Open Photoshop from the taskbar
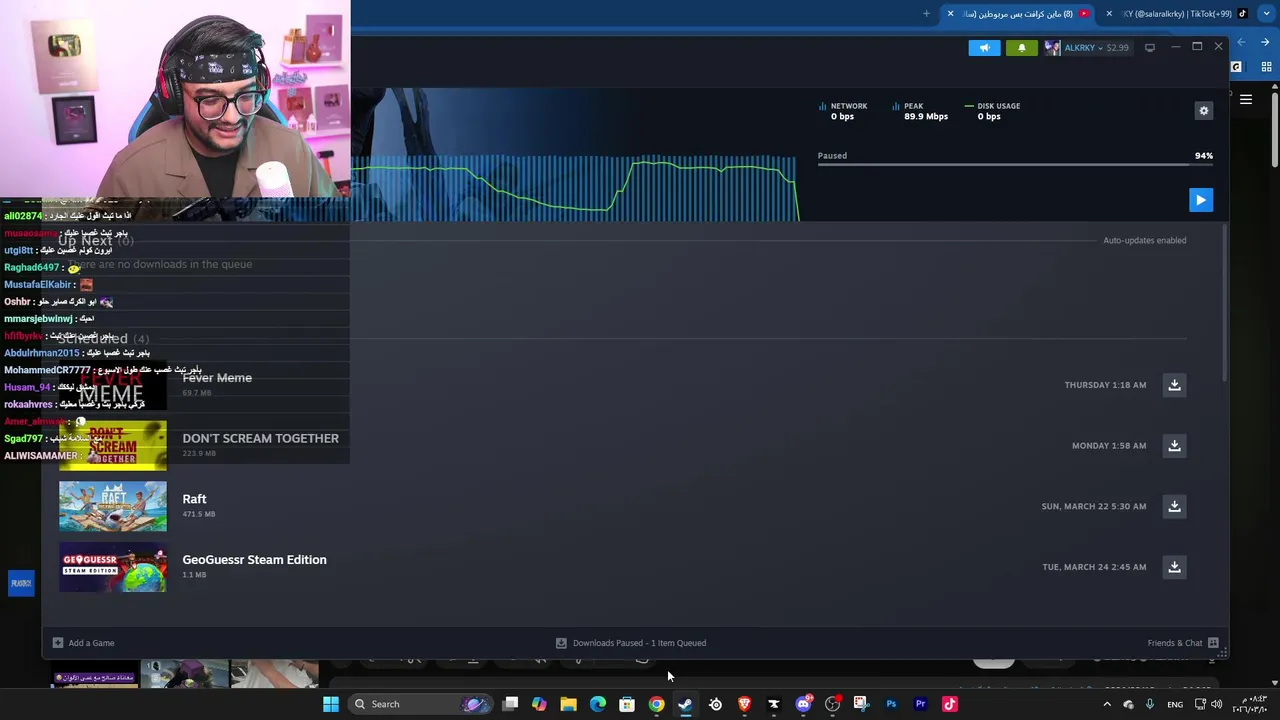Image resolution: width=1280 pixels, height=720 pixels. pyautogui.click(x=891, y=704)
